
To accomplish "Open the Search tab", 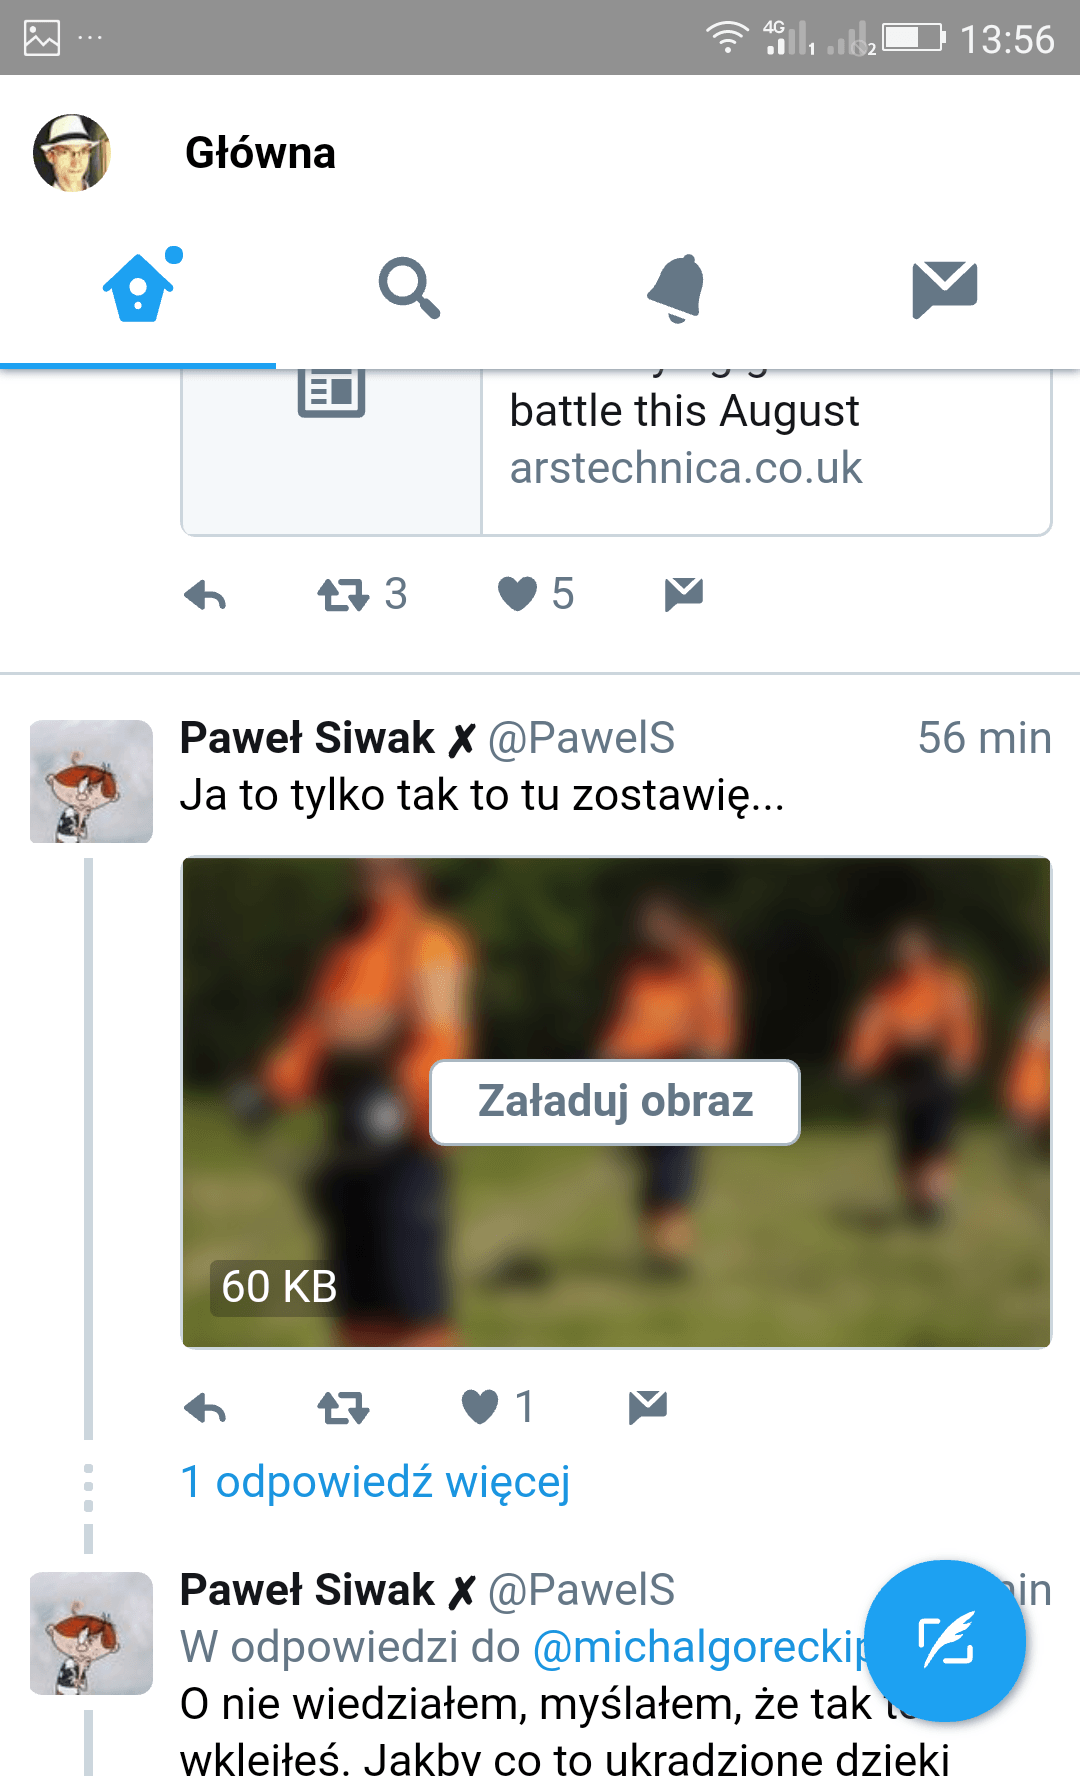I will pos(408,288).
